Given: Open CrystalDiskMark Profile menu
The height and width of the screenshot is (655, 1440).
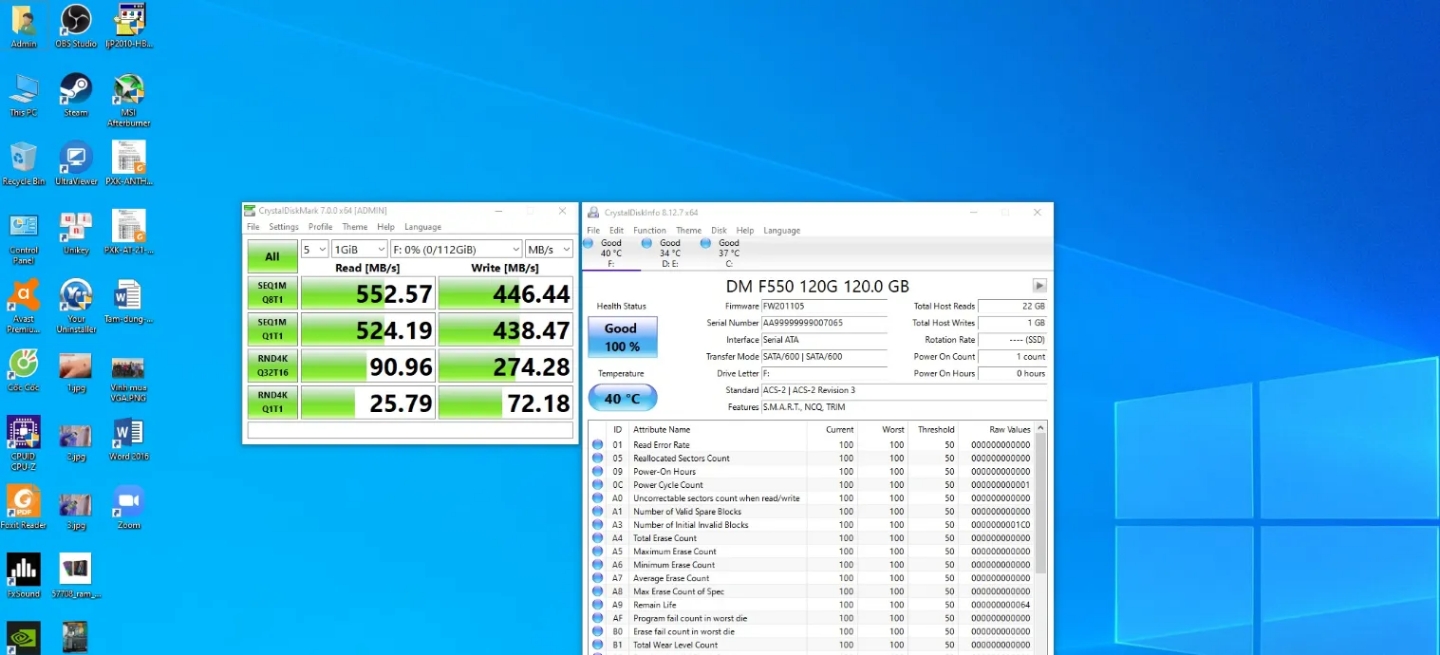Looking at the screenshot, I should point(320,227).
